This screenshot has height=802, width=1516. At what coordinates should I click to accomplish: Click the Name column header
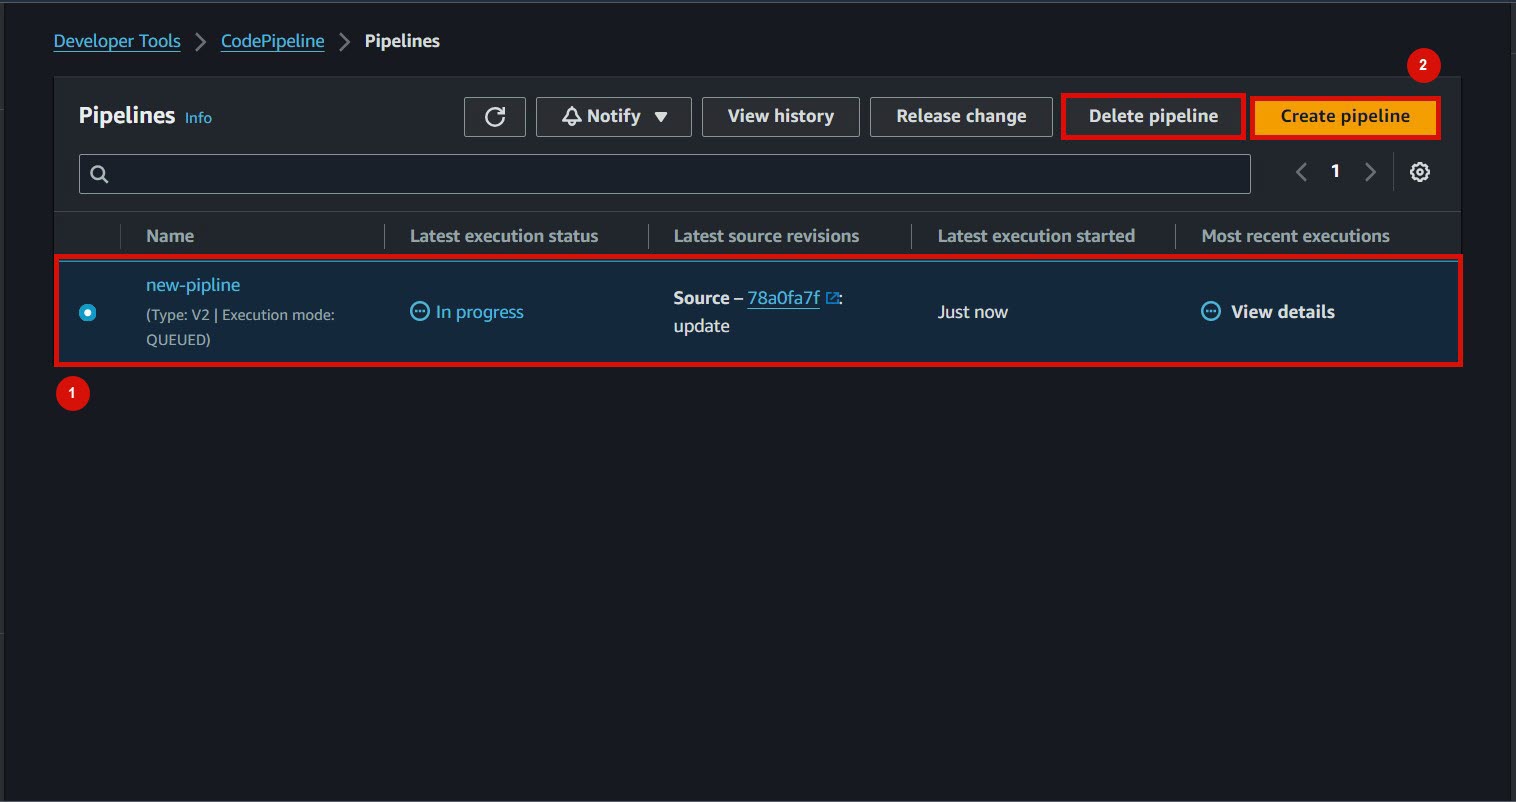(170, 236)
